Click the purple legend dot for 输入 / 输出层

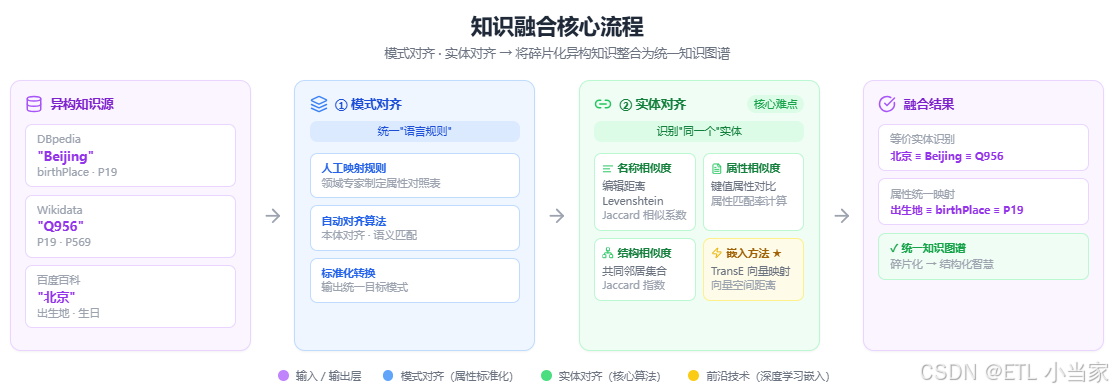pos(283,376)
